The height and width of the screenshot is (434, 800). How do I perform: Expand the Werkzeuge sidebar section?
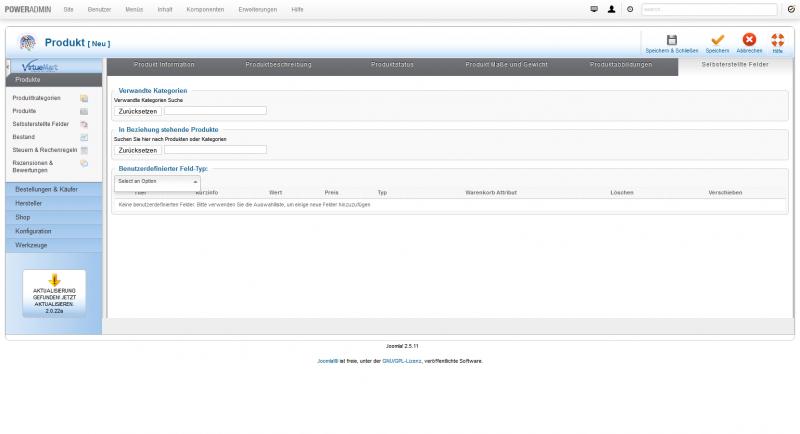click(x=54, y=245)
